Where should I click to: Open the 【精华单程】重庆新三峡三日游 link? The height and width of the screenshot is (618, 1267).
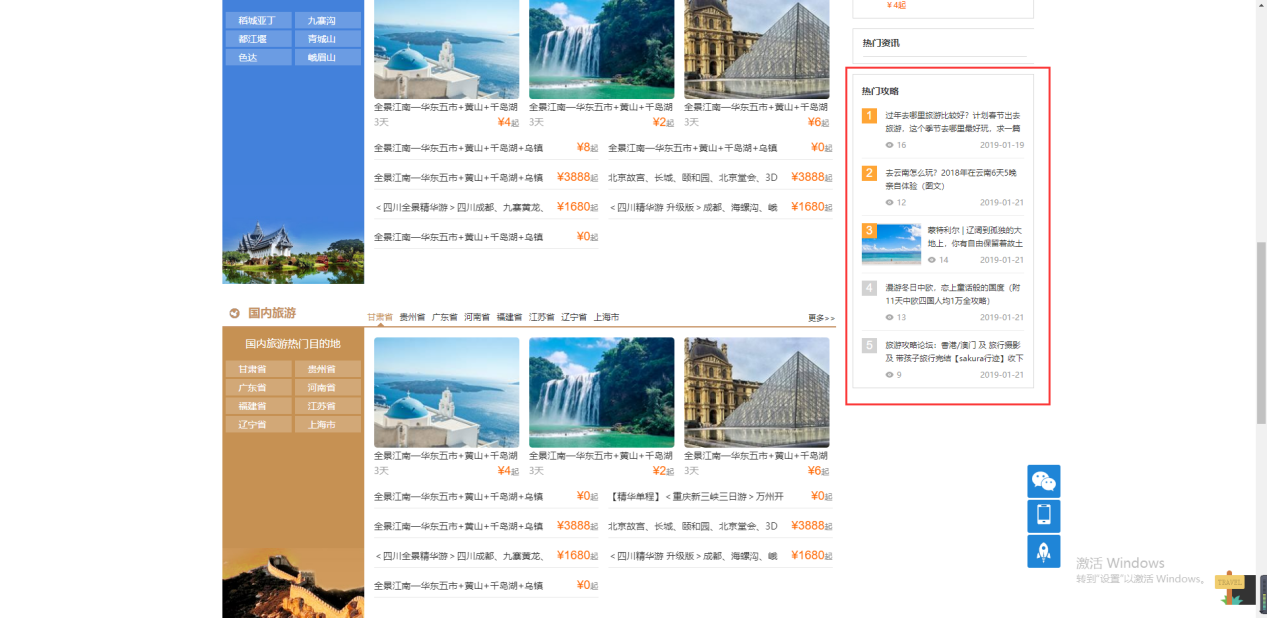tap(696, 496)
